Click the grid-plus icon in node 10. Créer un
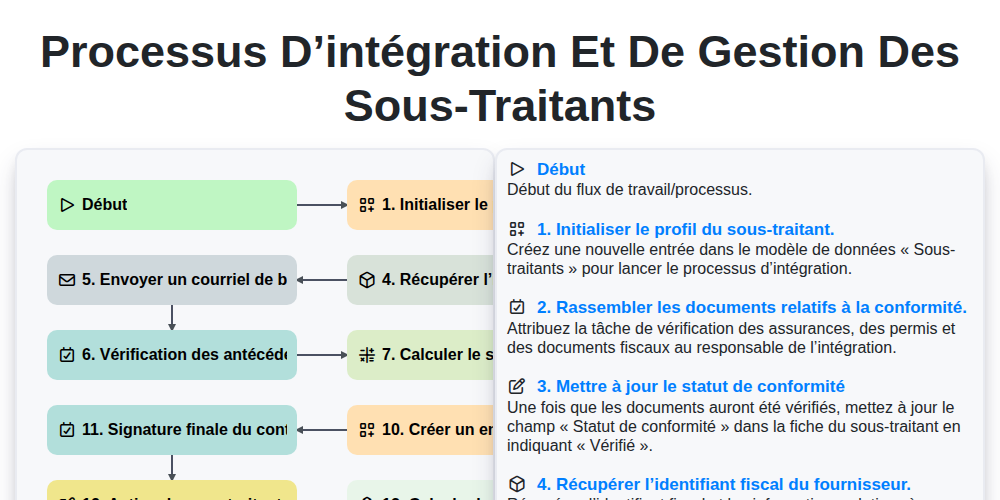Image resolution: width=1000 pixels, height=500 pixels. click(367, 430)
